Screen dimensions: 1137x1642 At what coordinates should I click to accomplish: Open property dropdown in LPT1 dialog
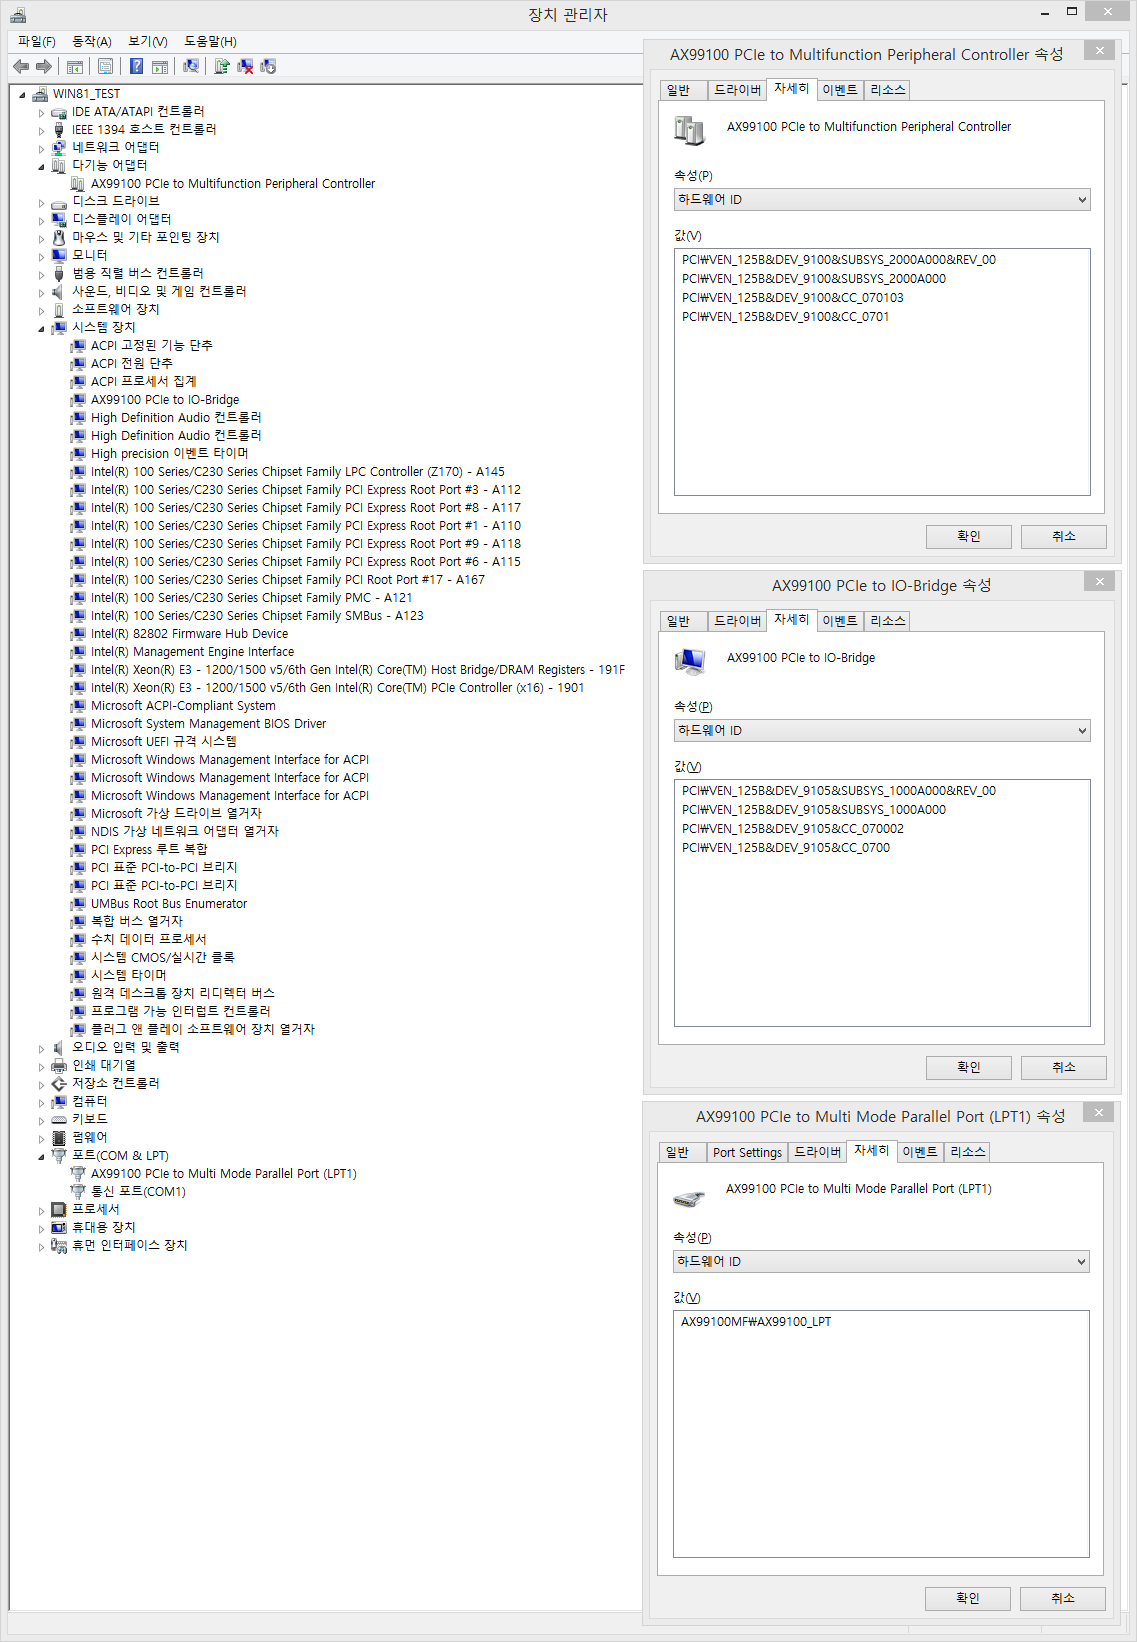click(x=881, y=1261)
